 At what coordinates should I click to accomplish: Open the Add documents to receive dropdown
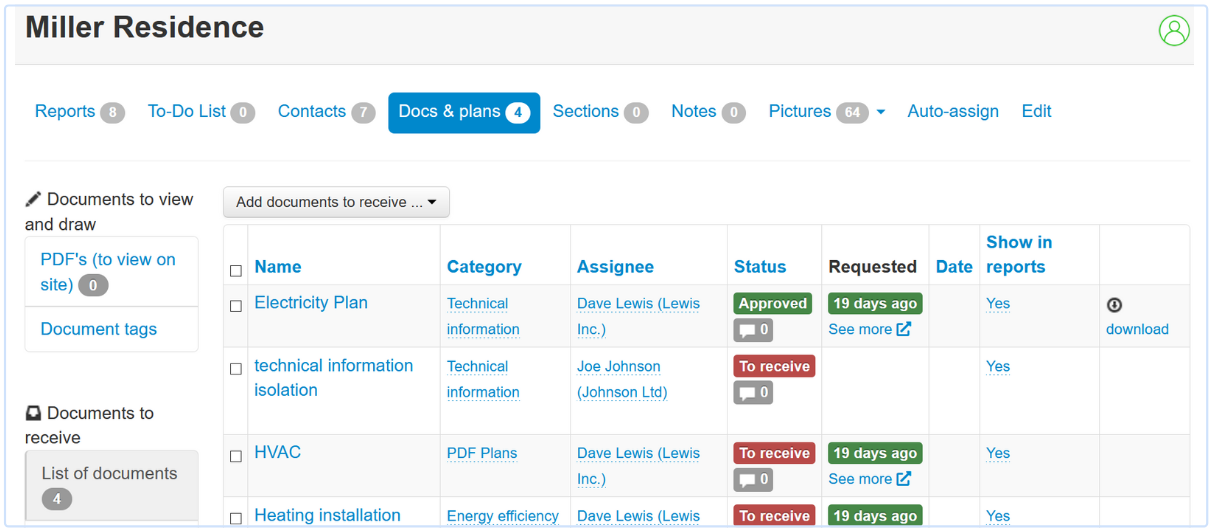336,202
